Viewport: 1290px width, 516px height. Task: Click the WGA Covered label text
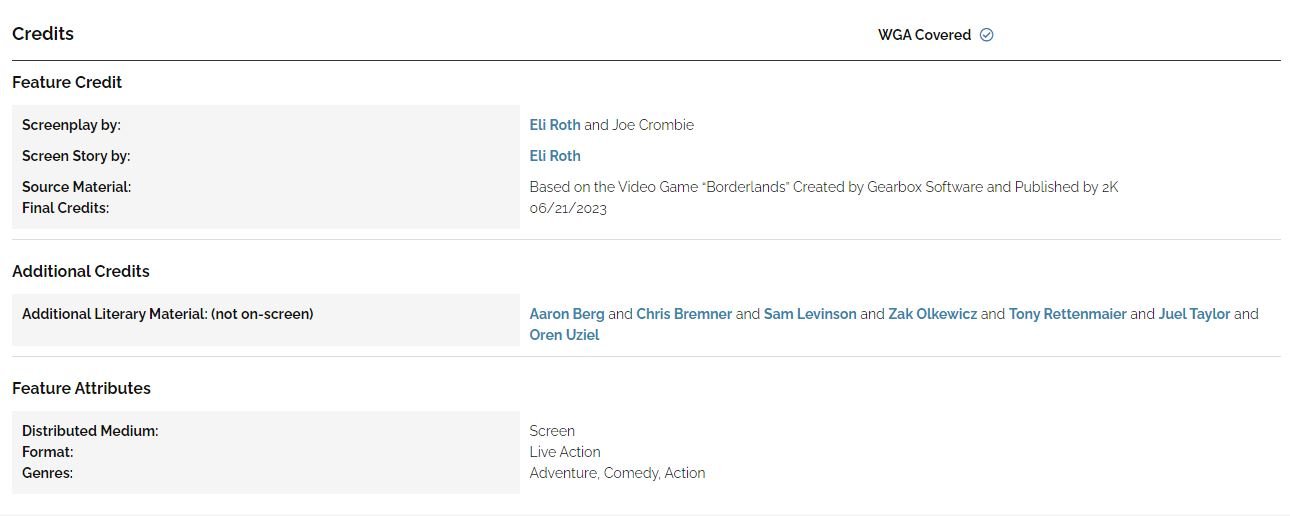click(x=924, y=35)
